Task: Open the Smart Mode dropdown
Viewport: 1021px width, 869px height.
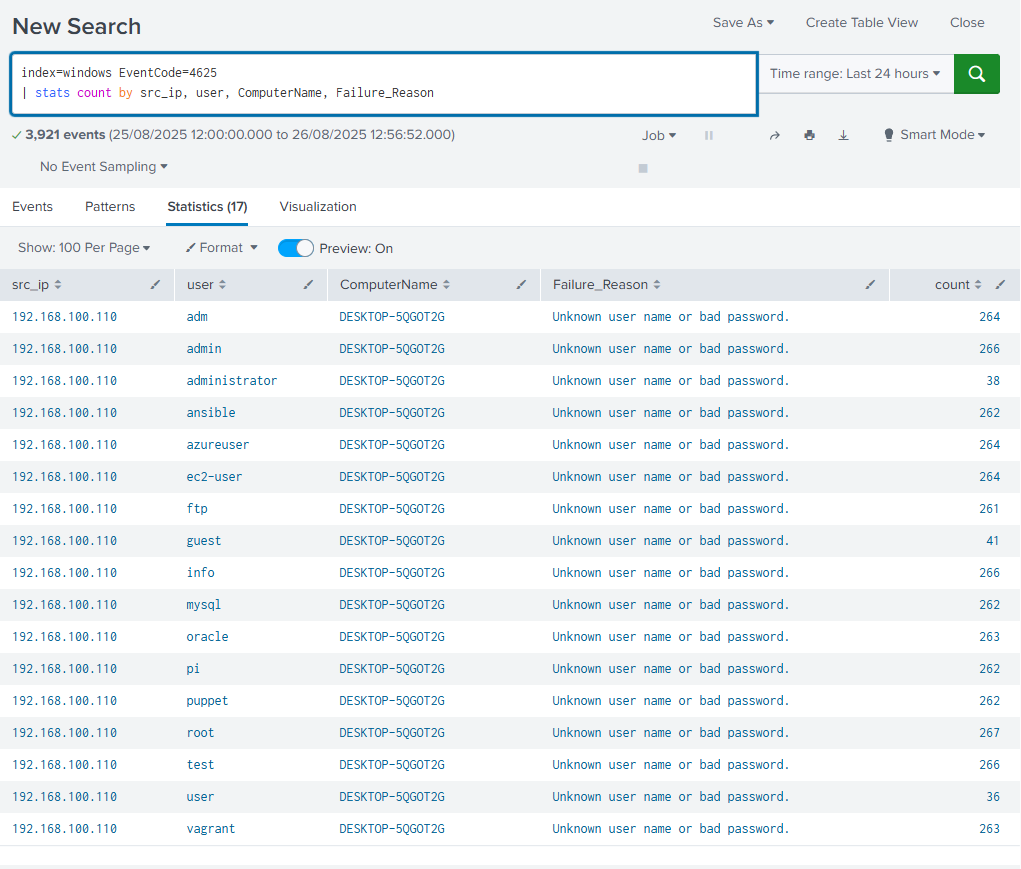Action: click(934, 135)
